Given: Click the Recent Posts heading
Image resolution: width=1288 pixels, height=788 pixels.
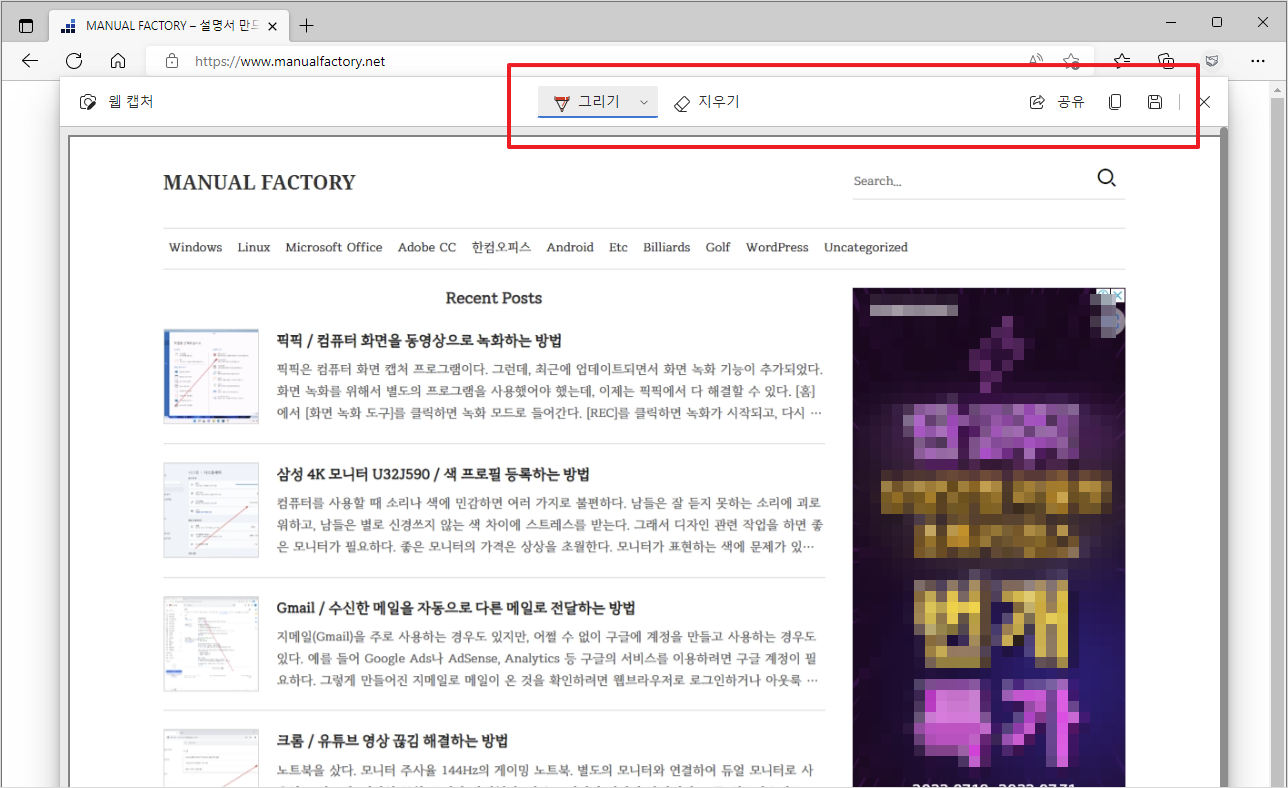Looking at the screenshot, I should pyautogui.click(x=494, y=298).
